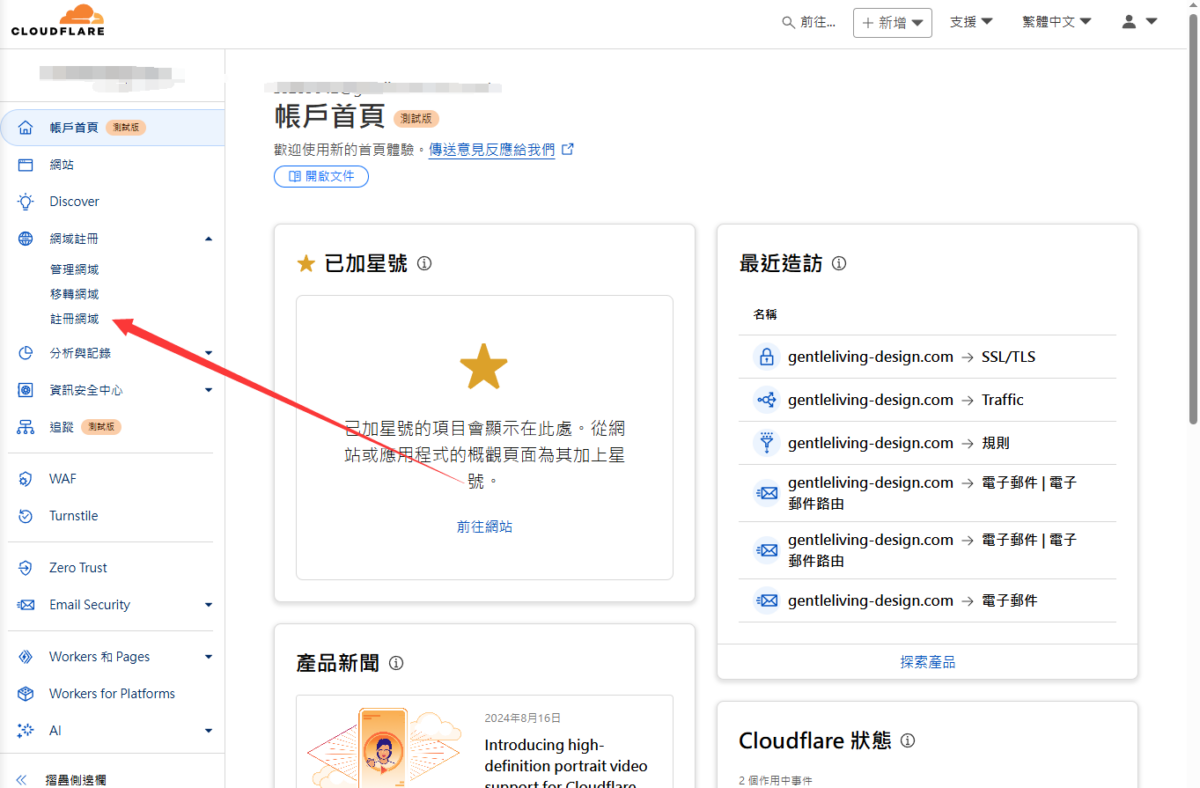Viewport: 1200px width, 788px height.
Task: Open the 繁體中文 language dropdown
Action: [x=1056, y=22]
